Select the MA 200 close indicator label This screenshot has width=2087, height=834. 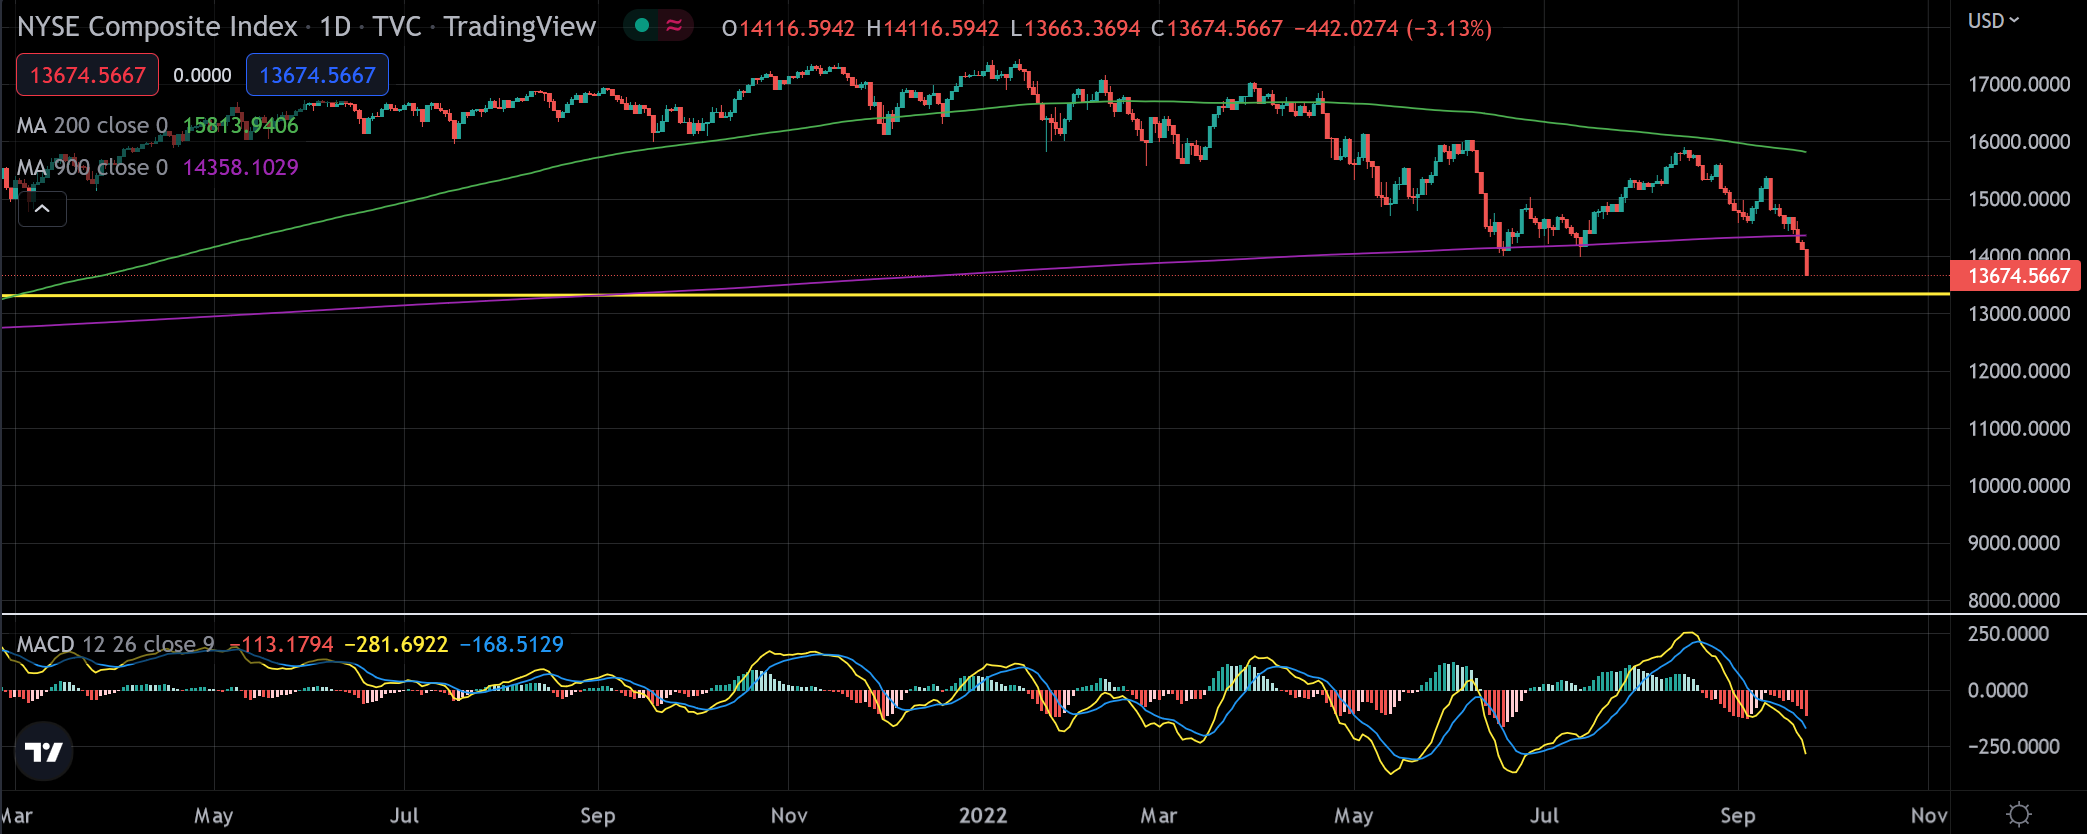coord(92,125)
